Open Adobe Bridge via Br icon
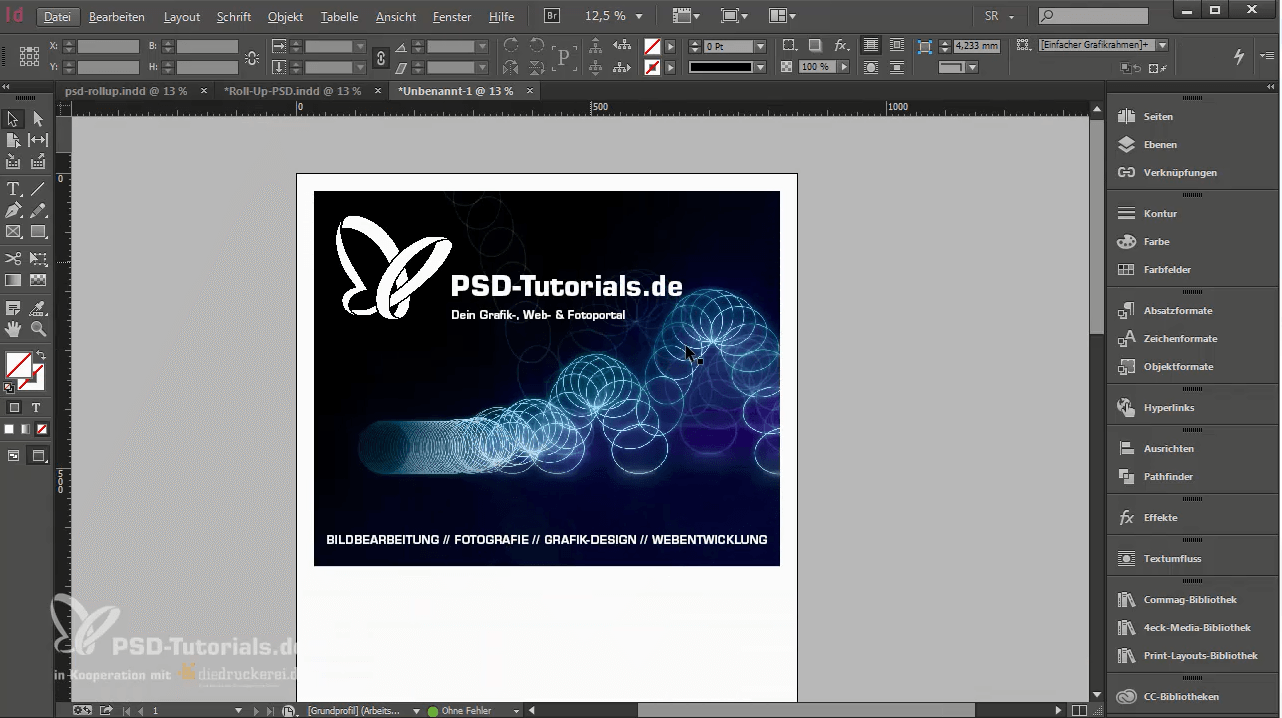This screenshot has height=718, width=1282. pos(552,16)
